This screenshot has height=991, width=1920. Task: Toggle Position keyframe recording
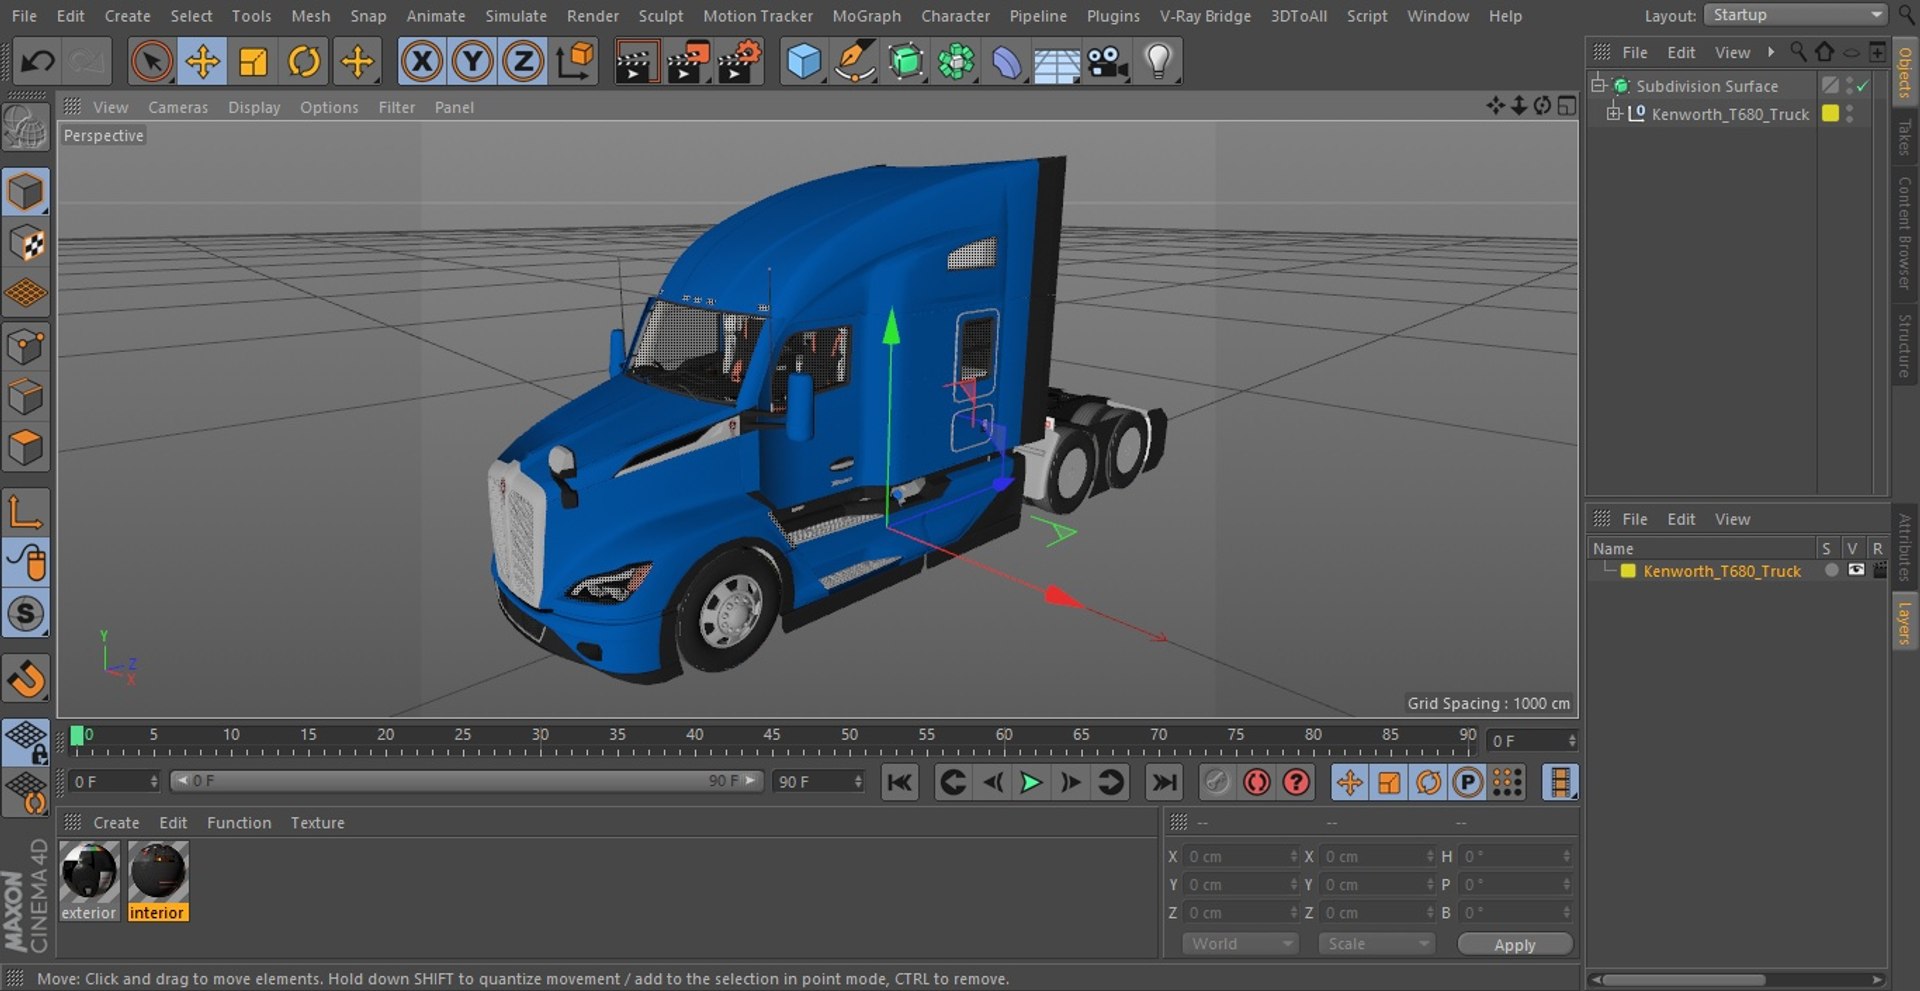coord(1349,782)
